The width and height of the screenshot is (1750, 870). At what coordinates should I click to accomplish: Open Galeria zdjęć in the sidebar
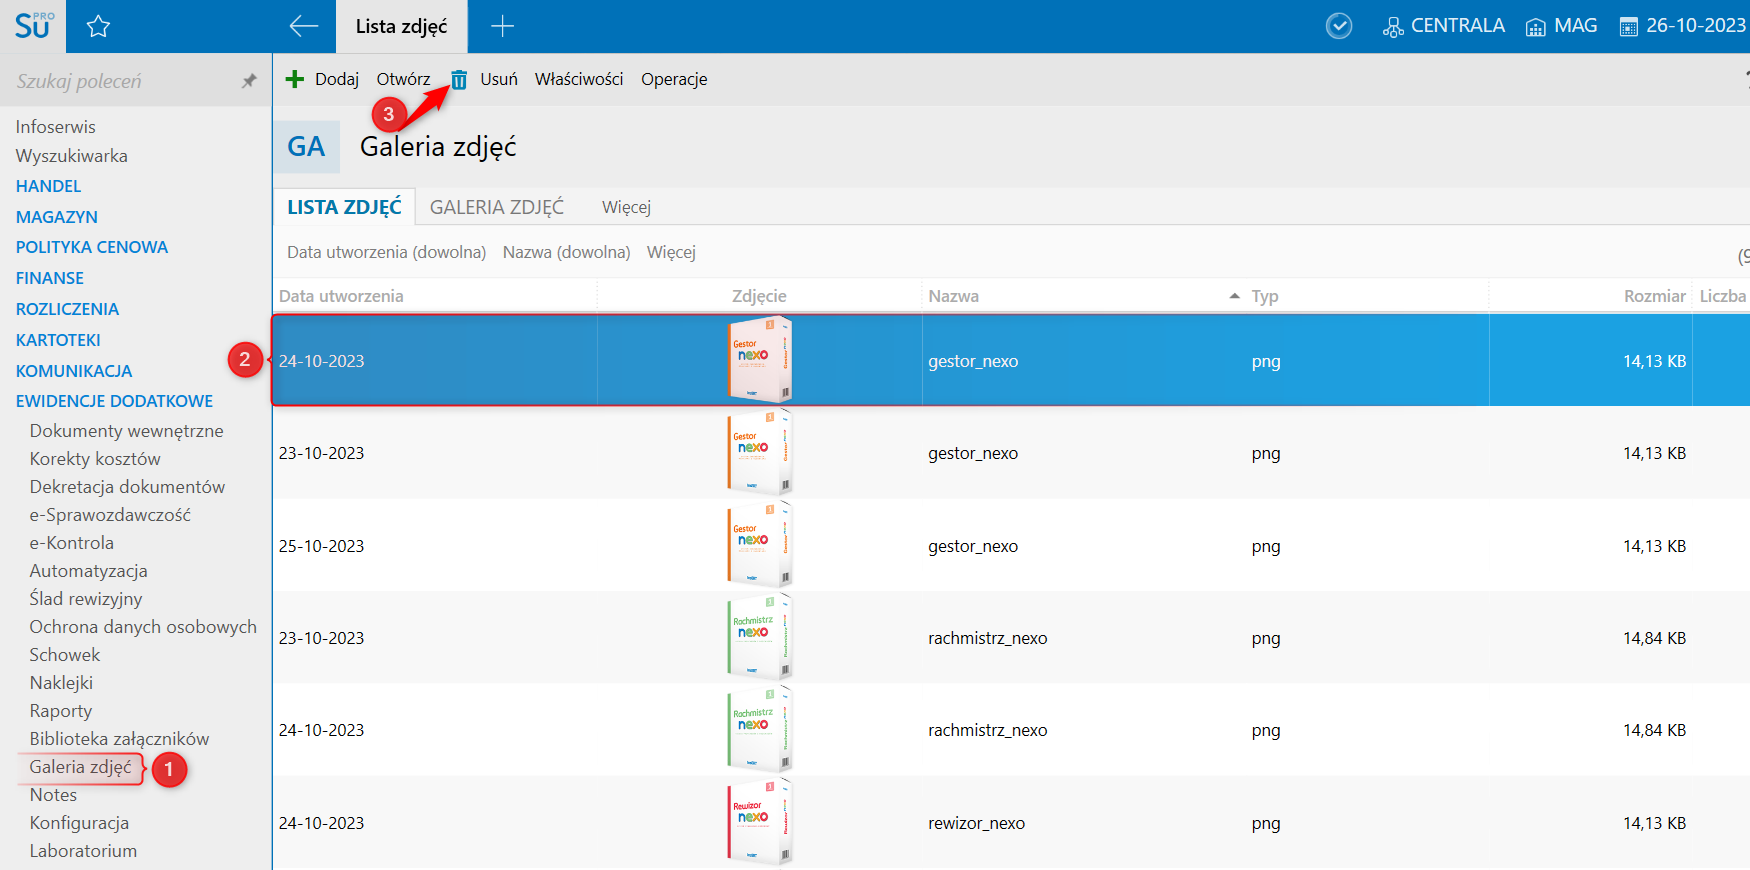[81, 767]
